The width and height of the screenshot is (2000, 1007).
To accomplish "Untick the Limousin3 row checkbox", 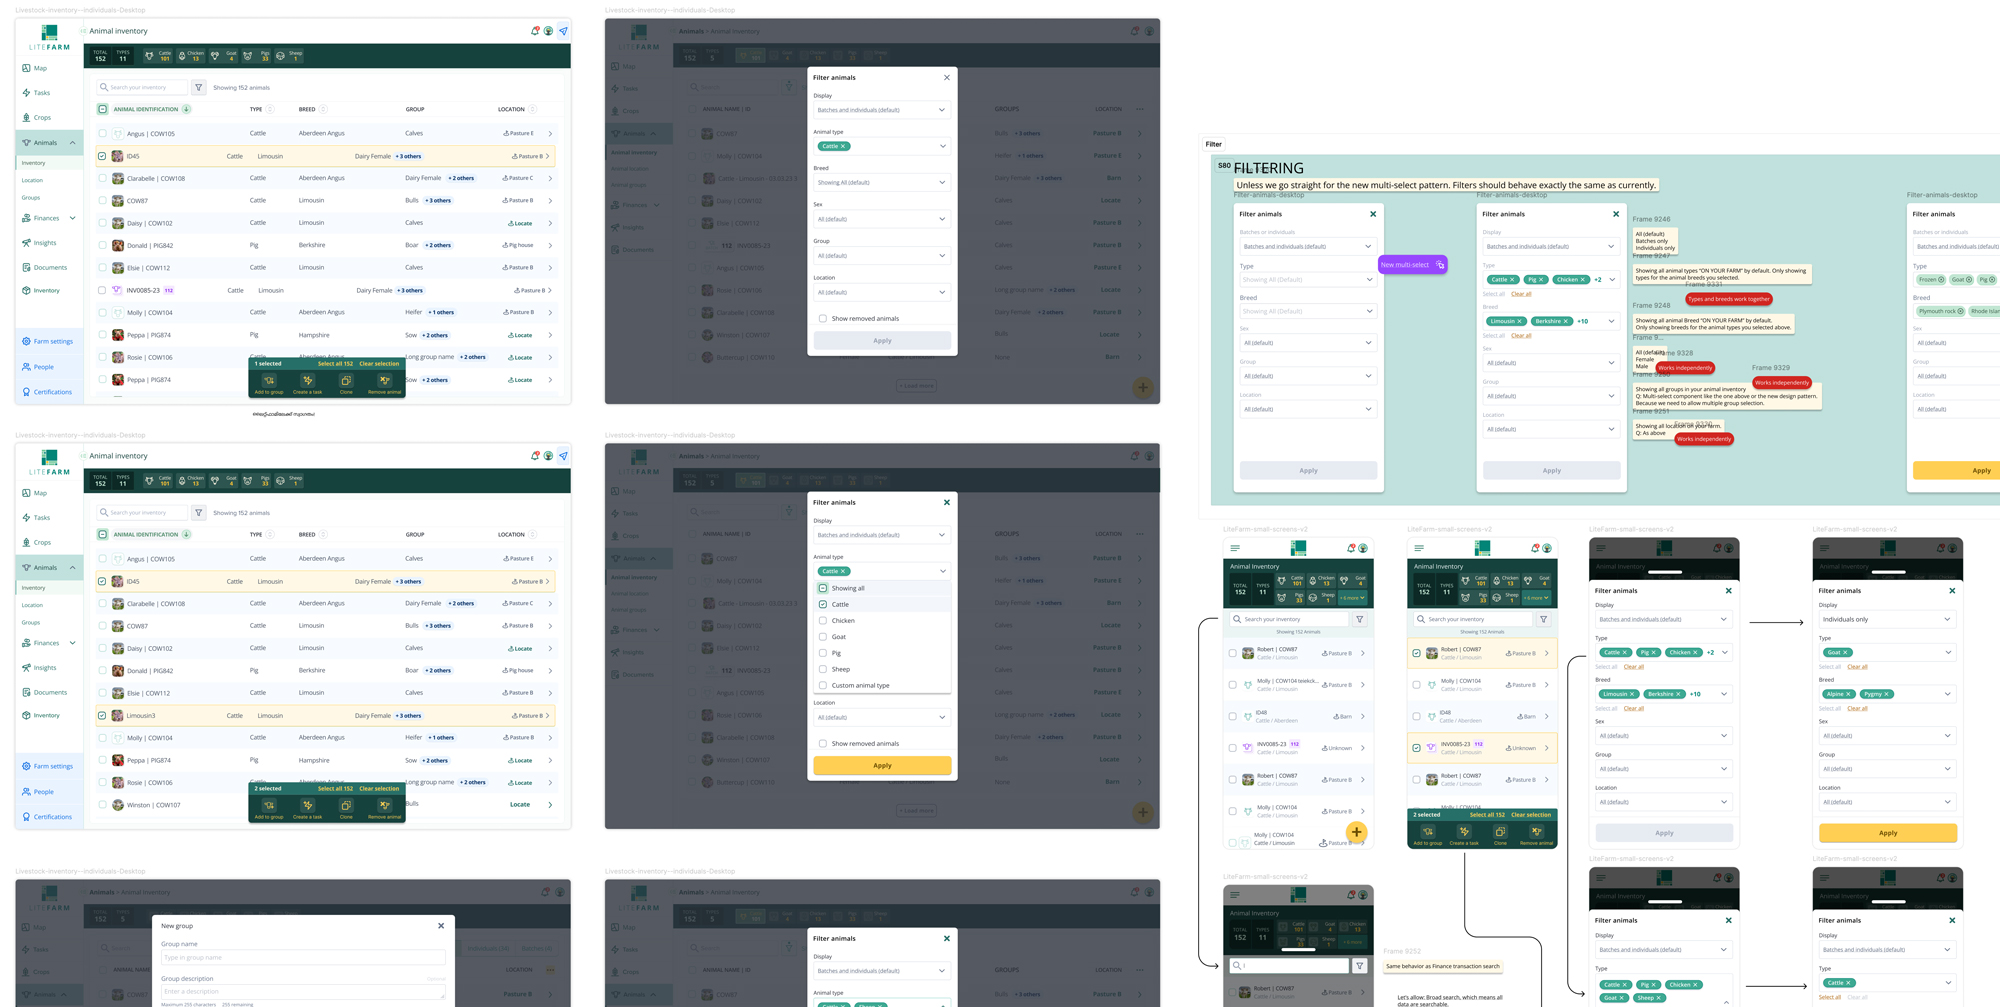I will click(x=102, y=715).
